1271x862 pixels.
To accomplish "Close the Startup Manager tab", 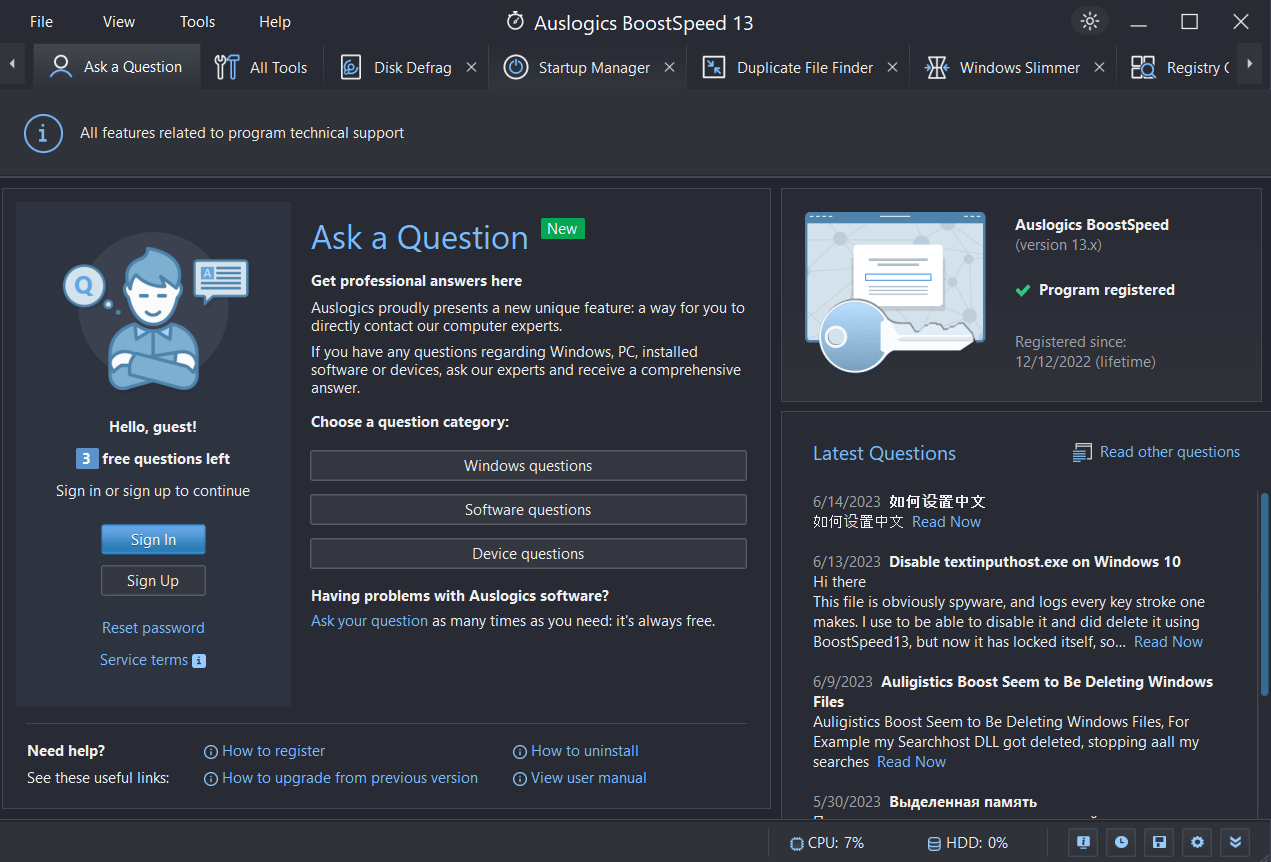I will point(669,67).
